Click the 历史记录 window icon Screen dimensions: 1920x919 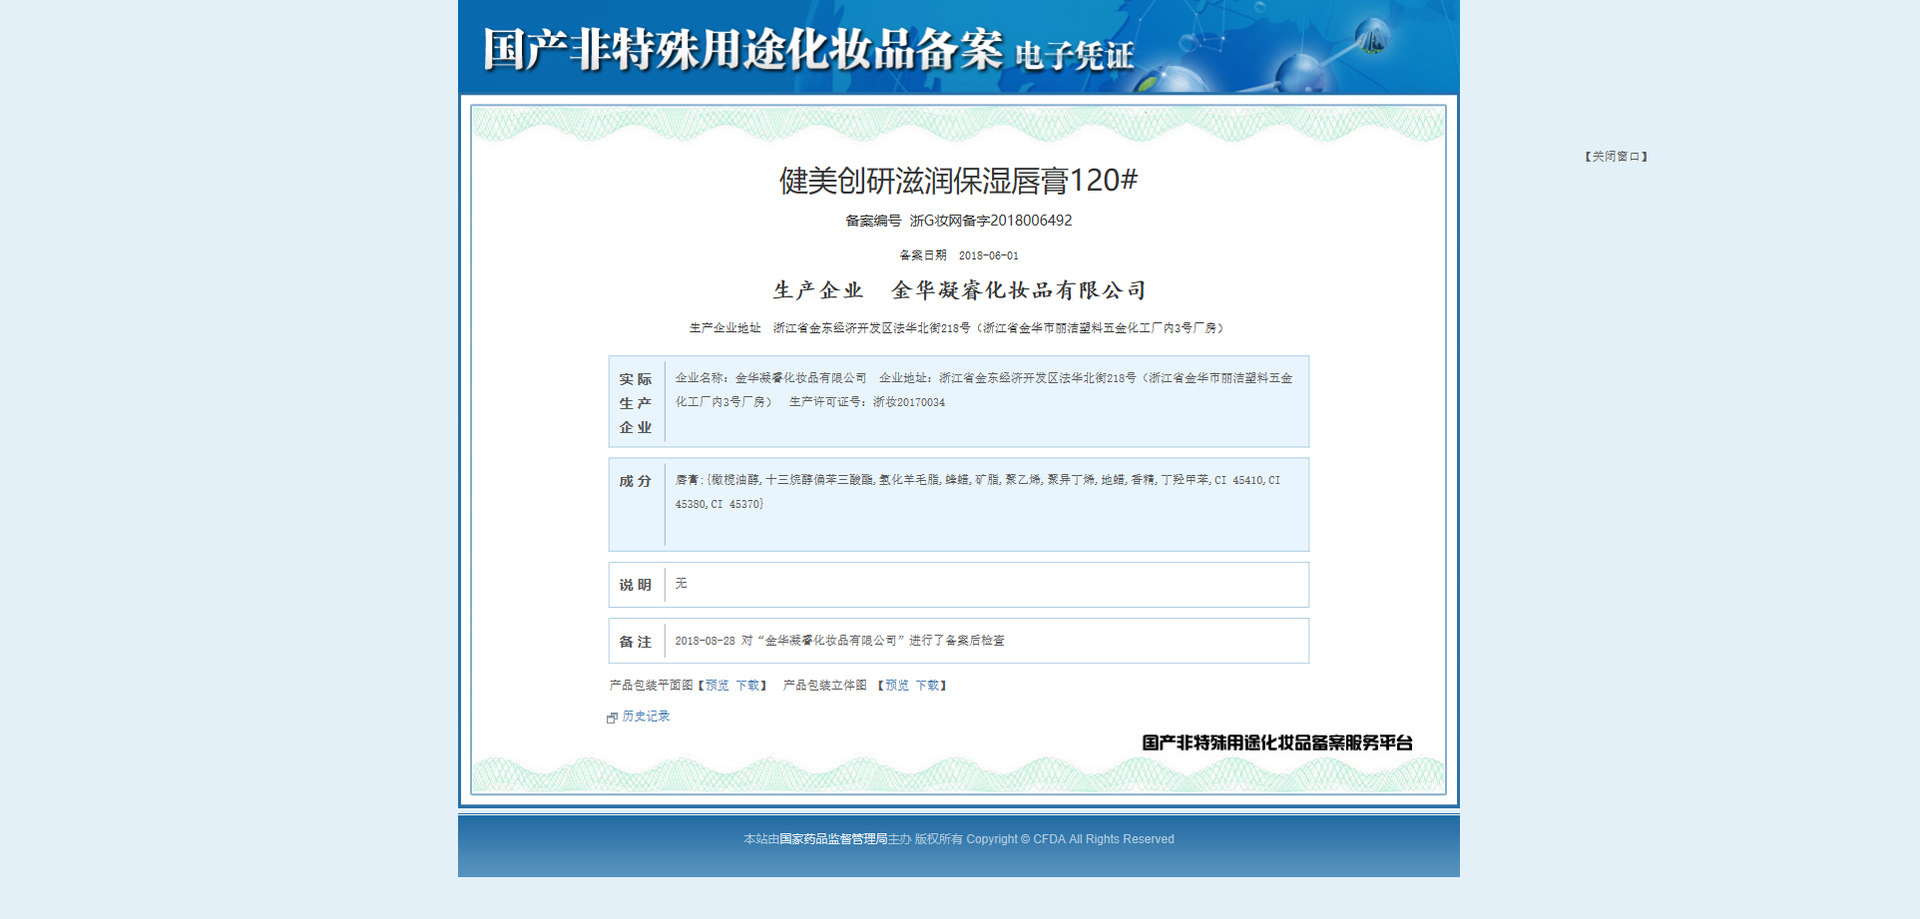tap(612, 717)
